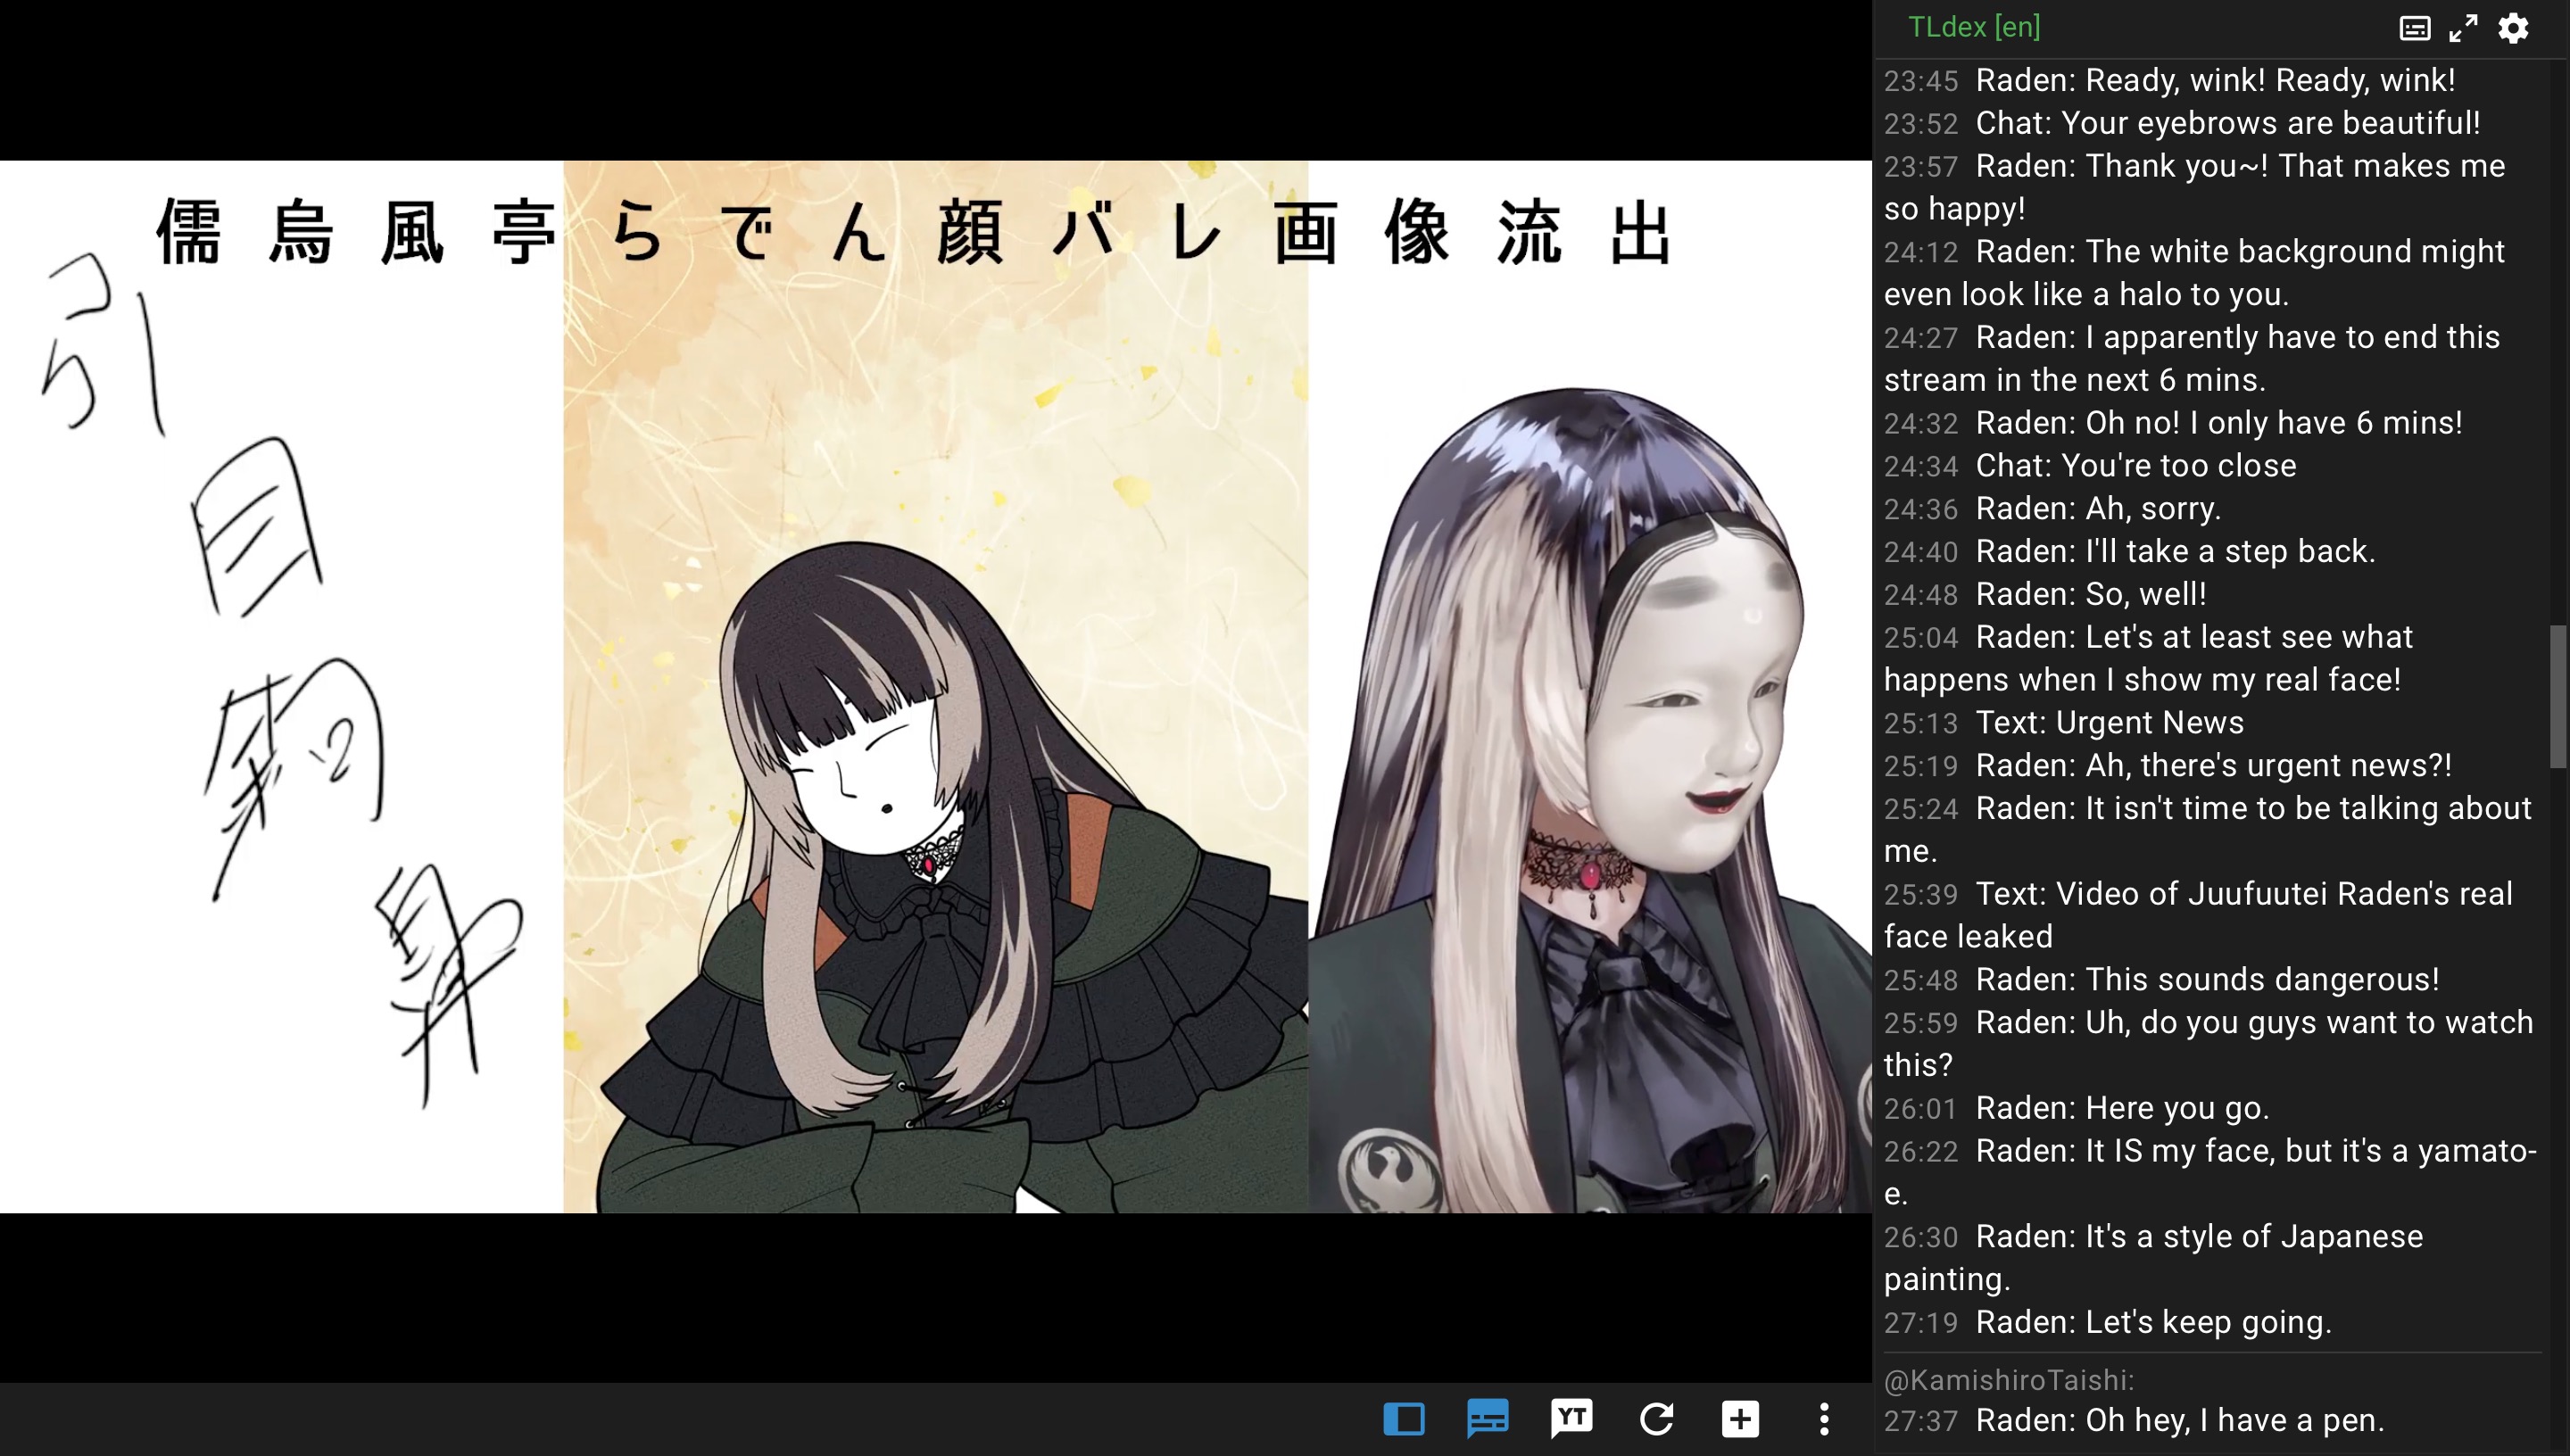Jump to timestamp 25:39 leaked-video line
The image size is (2570, 1456).
coord(1920,895)
